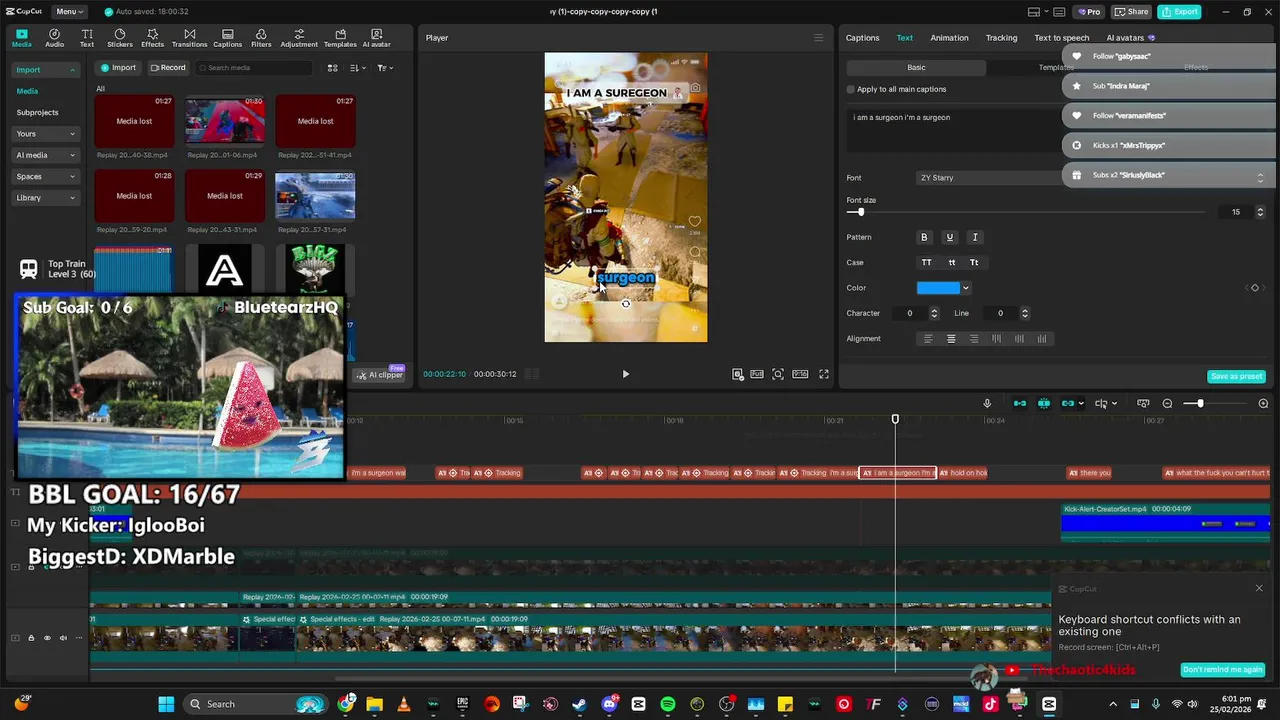Toggle italic text pattern
The image size is (1280, 720).
[x=975, y=237]
